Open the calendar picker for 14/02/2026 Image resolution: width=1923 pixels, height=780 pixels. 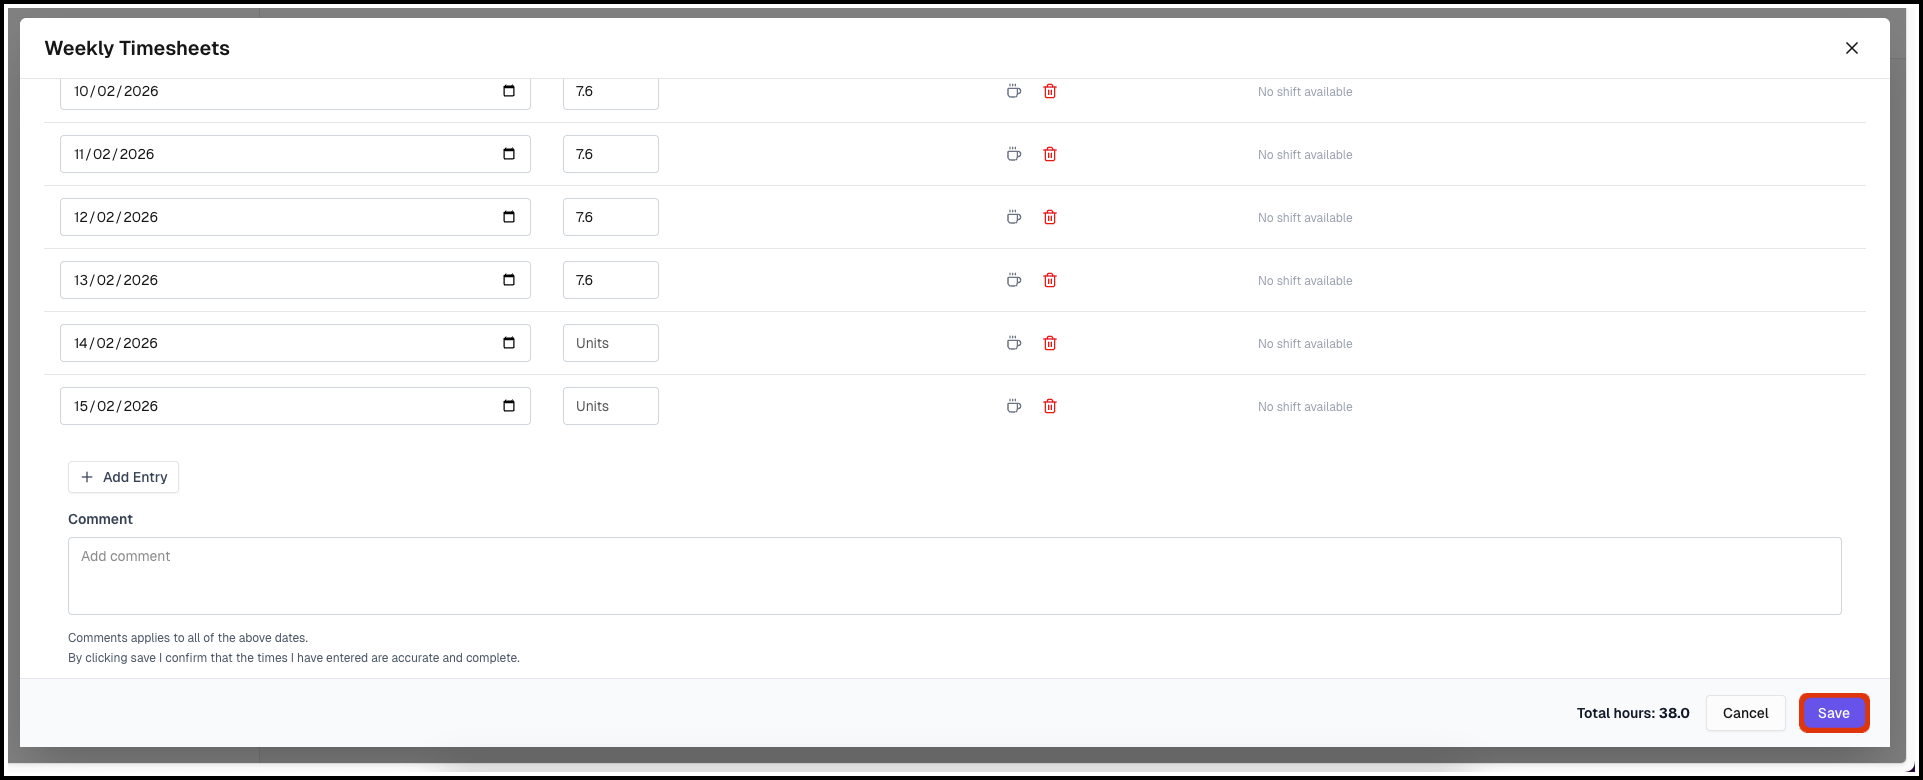(509, 343)
